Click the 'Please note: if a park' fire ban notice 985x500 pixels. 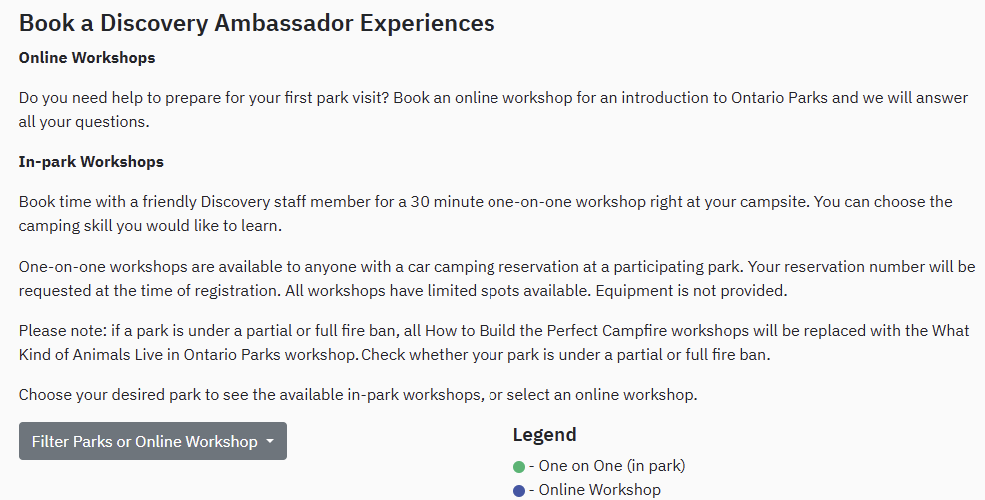(x=494, y=342)
